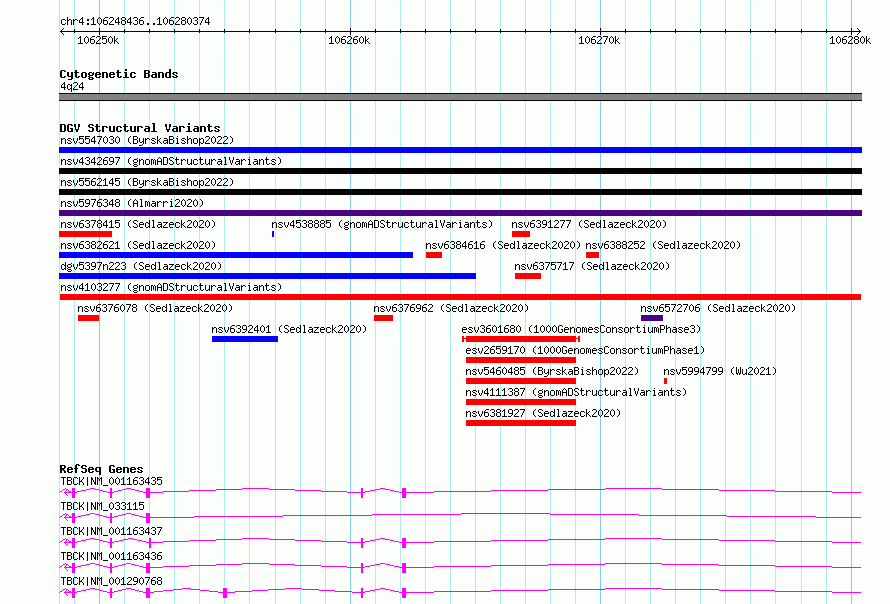Select the nsv6384616 Sedlazeck2020 label

503,245
